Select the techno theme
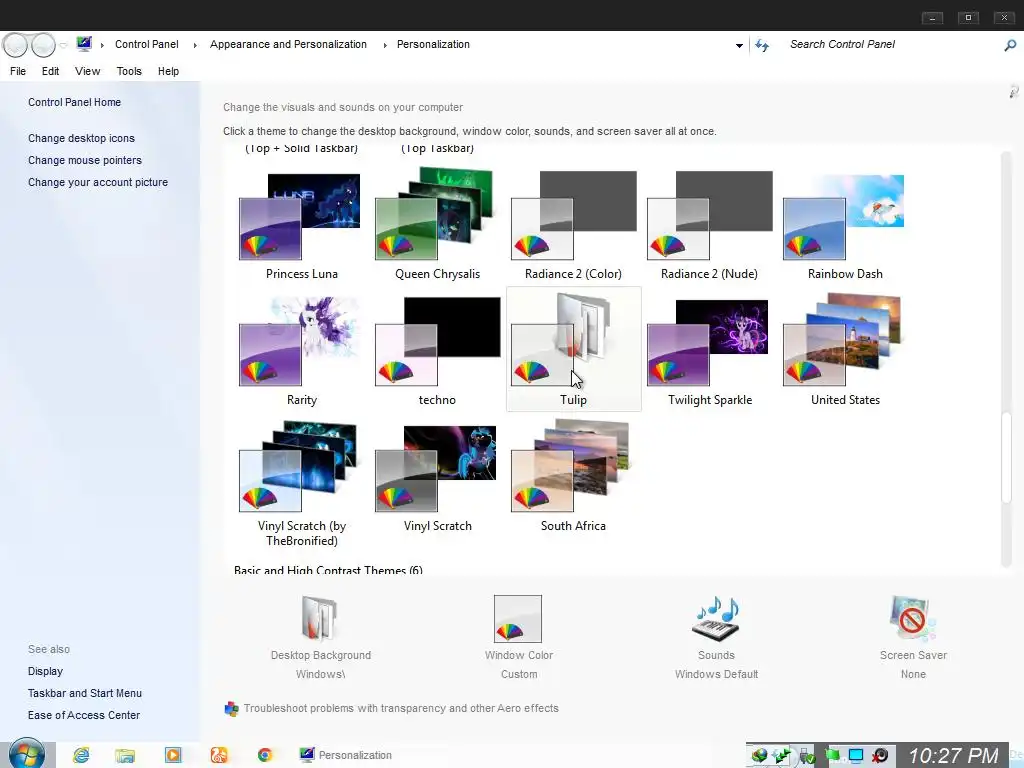Image resolution: width=1024 pixels, height=768 pixels. [x=437, y=349]
